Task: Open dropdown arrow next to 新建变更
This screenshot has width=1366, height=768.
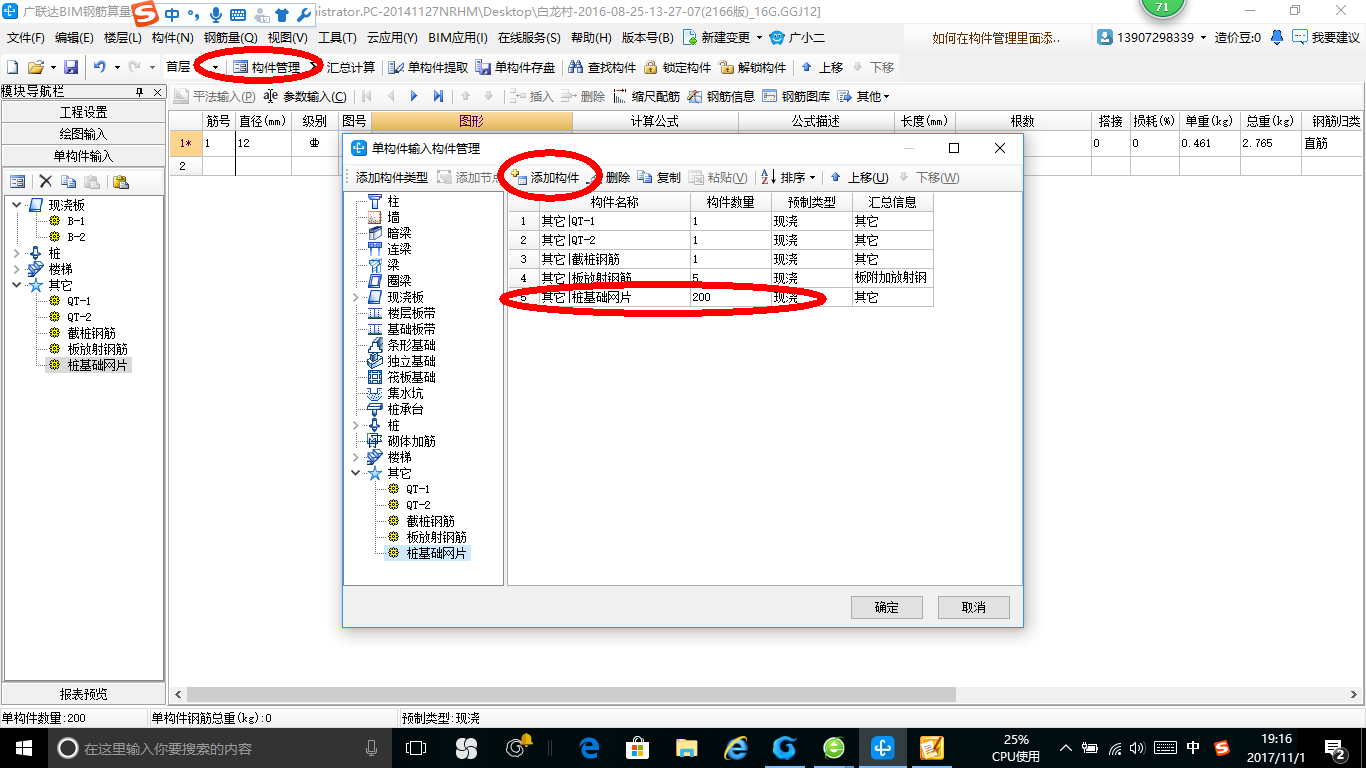Action: point(759,38)
